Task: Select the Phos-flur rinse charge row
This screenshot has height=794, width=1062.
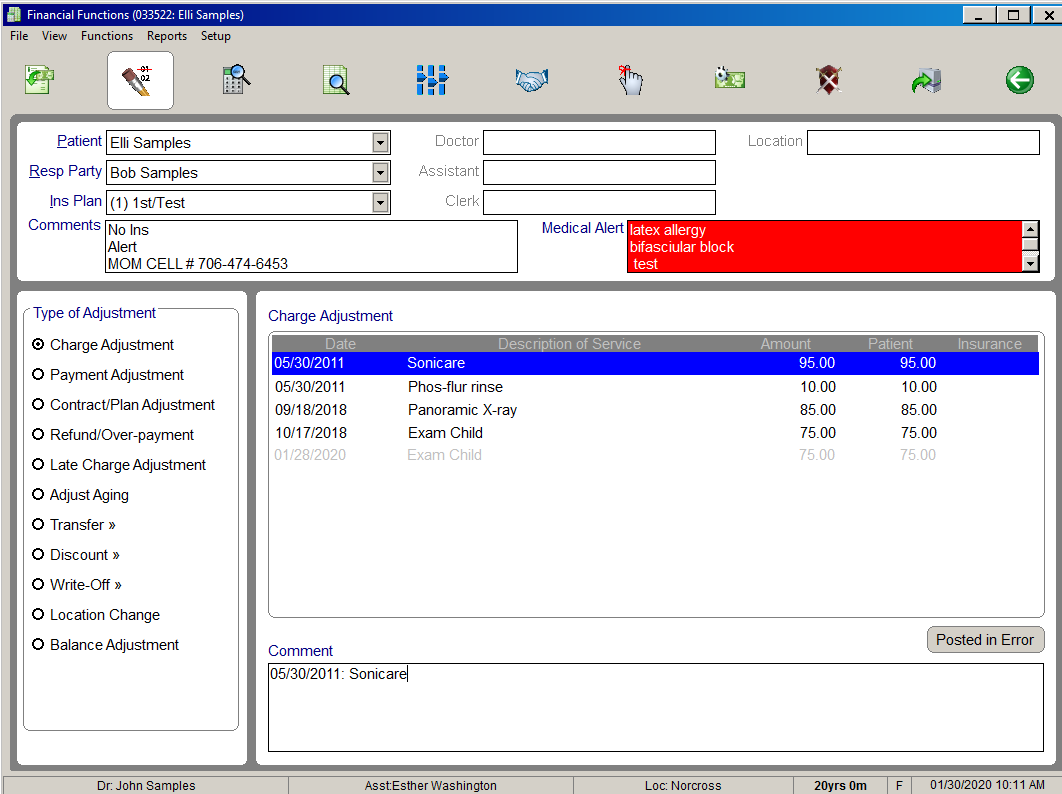Action: click(x=655, y=387)
